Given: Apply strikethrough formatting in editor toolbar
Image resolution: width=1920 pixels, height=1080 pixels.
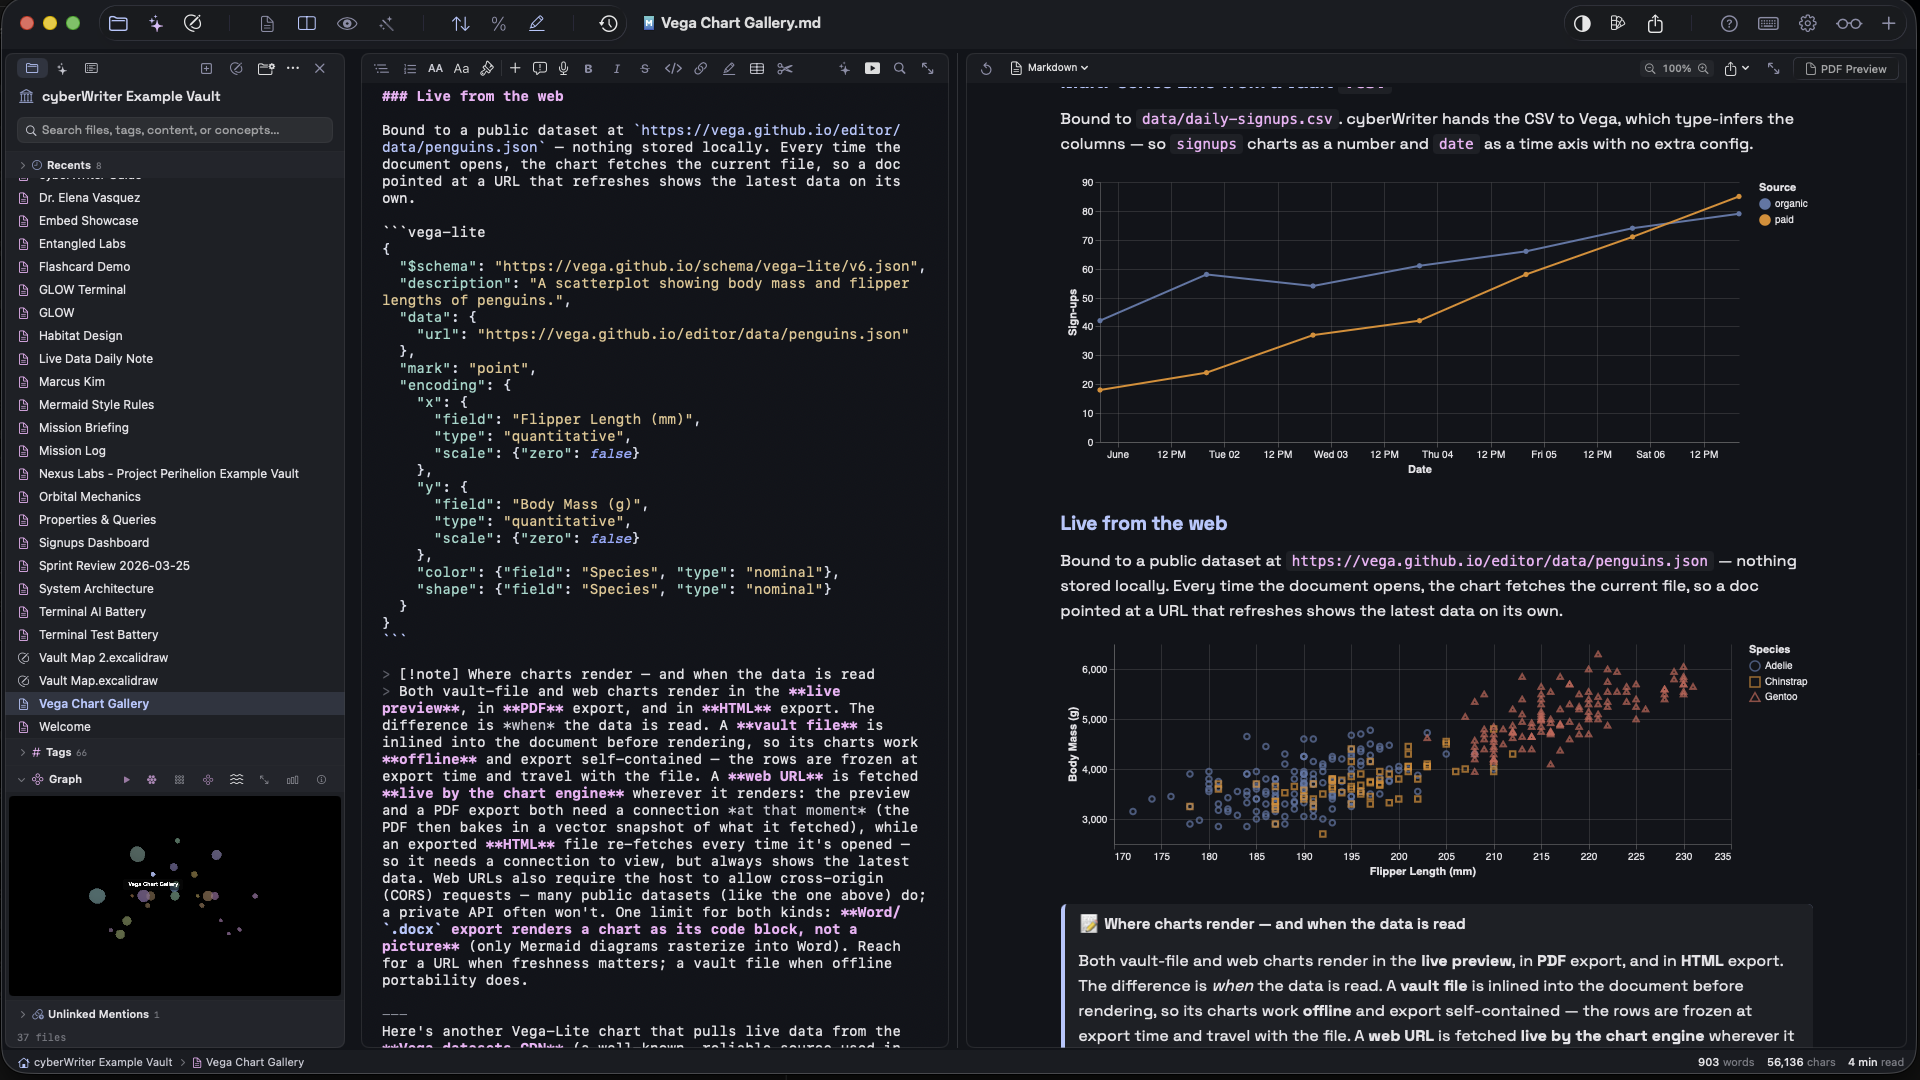Looking at the screenshot, I should pyautogui.click(x=645, y=69).
